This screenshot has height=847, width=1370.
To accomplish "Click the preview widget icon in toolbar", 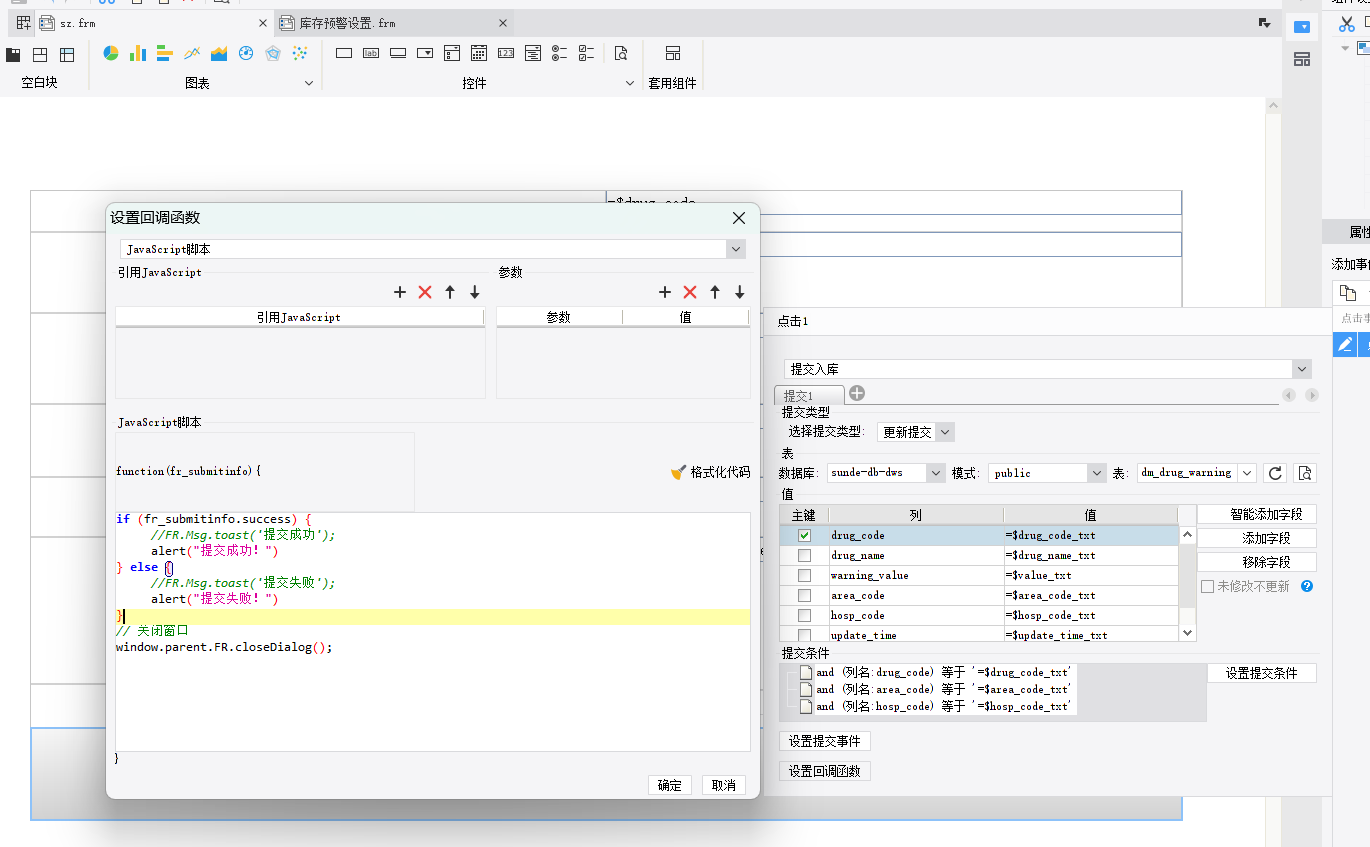I will click(x=621, y=53).
